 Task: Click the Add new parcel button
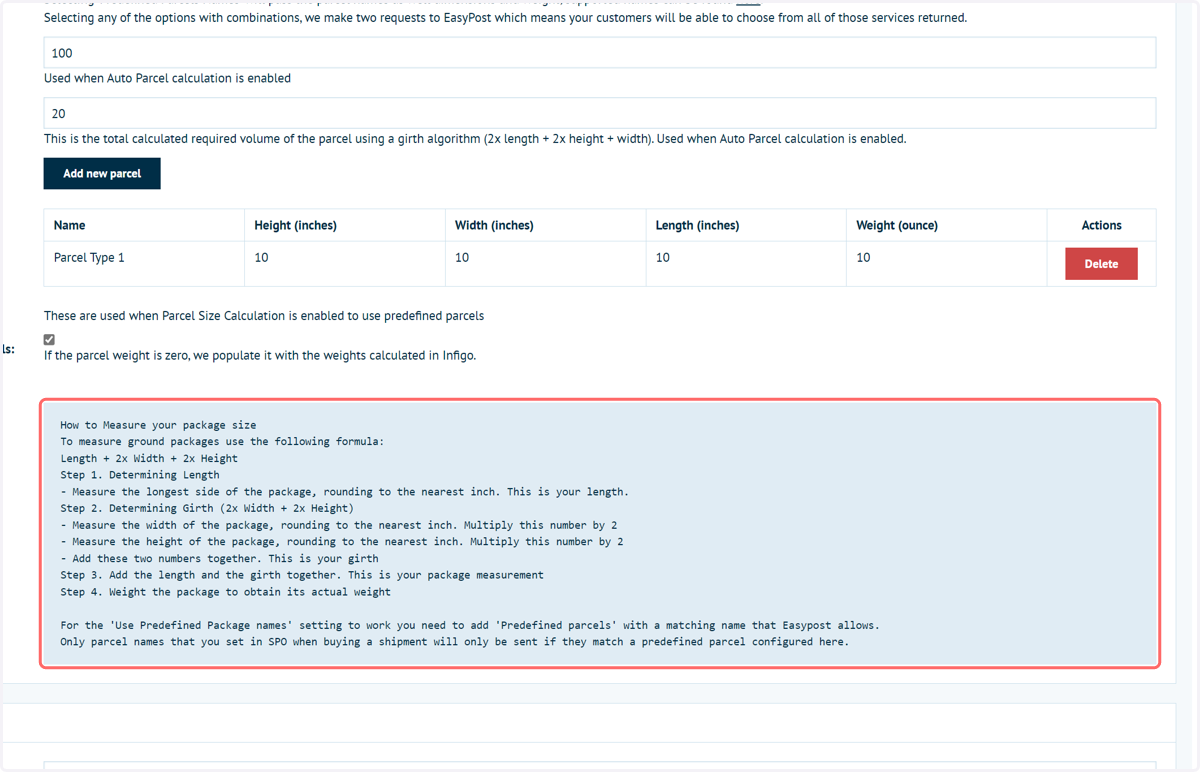(102, 173)
